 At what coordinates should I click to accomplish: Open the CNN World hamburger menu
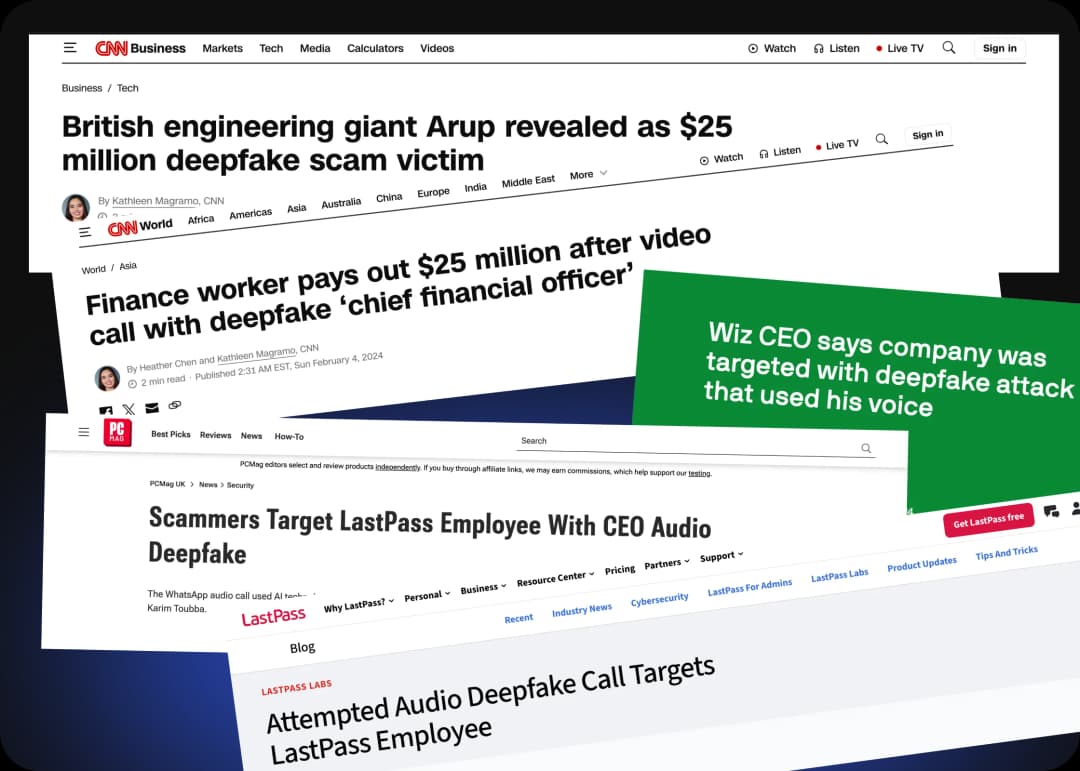coord(85,232)
